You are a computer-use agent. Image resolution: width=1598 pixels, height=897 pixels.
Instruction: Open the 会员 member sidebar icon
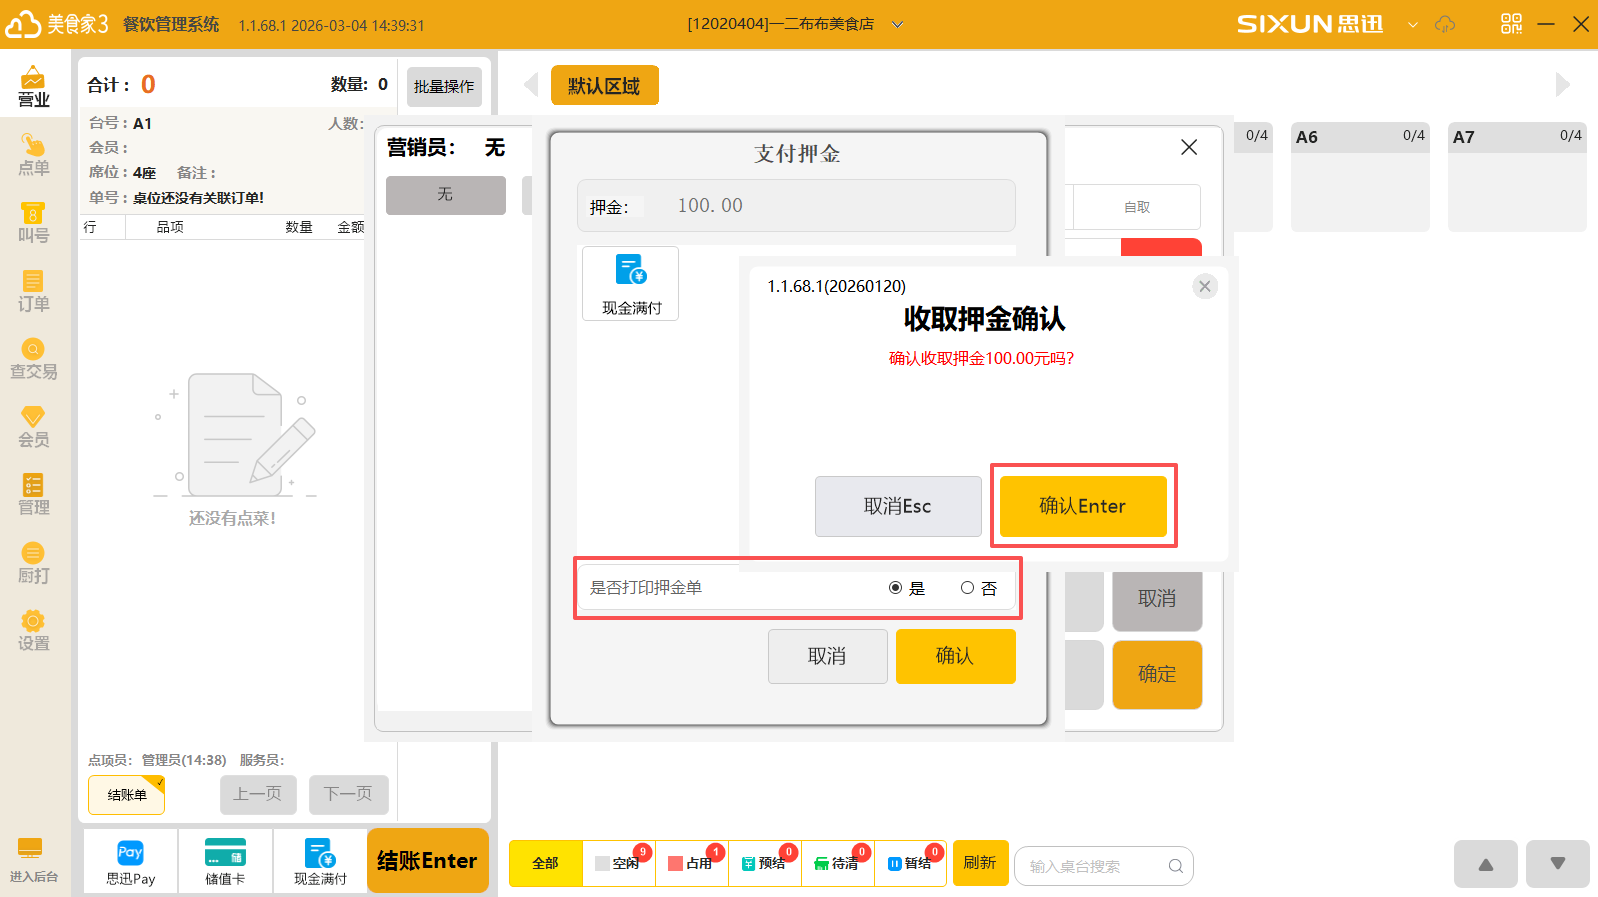33,427
